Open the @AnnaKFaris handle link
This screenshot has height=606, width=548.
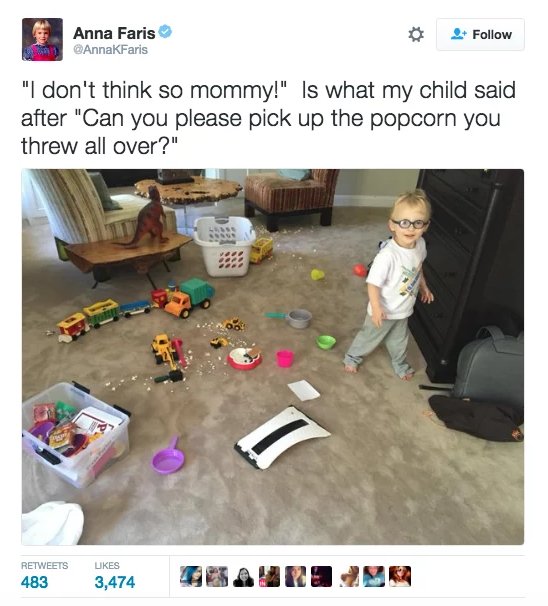click(x=110, y=49)
